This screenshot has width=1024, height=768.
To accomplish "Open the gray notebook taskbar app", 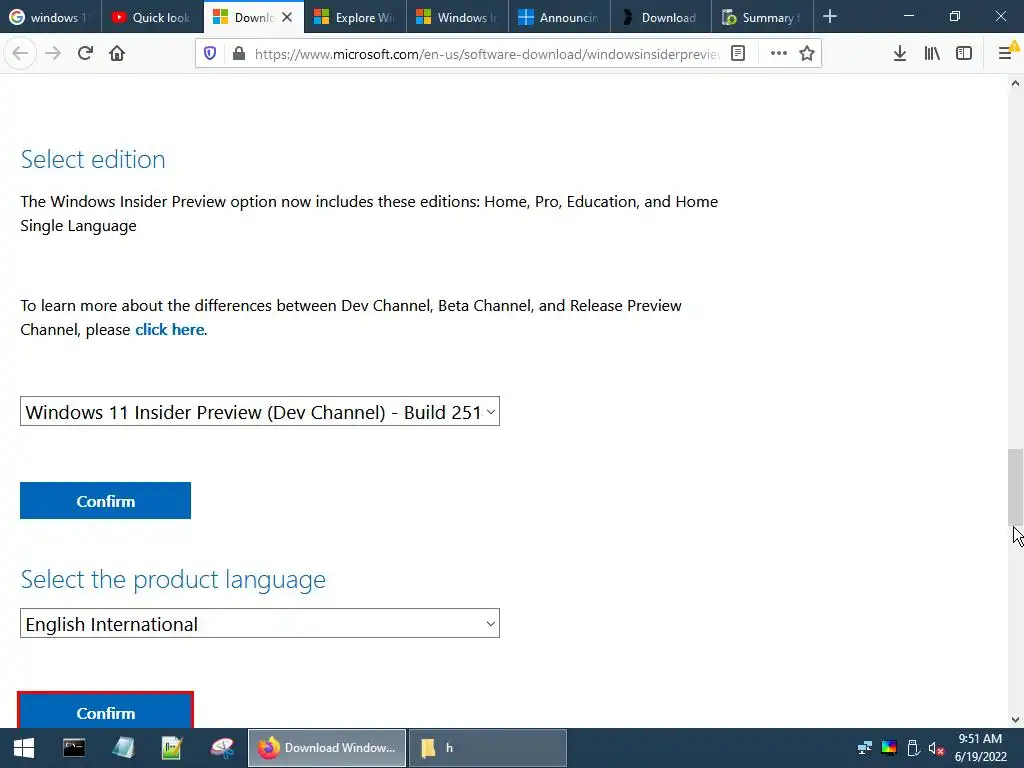I will [123, 748].
